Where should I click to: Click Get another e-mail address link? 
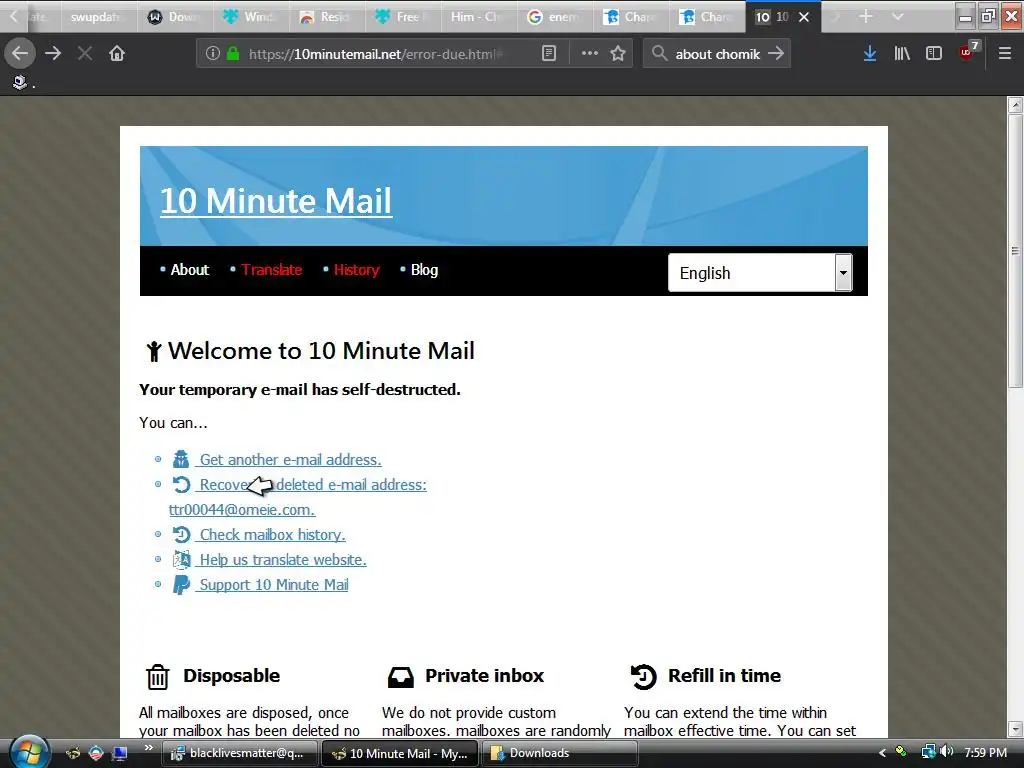pyautogui.click(x=290, y=460)
